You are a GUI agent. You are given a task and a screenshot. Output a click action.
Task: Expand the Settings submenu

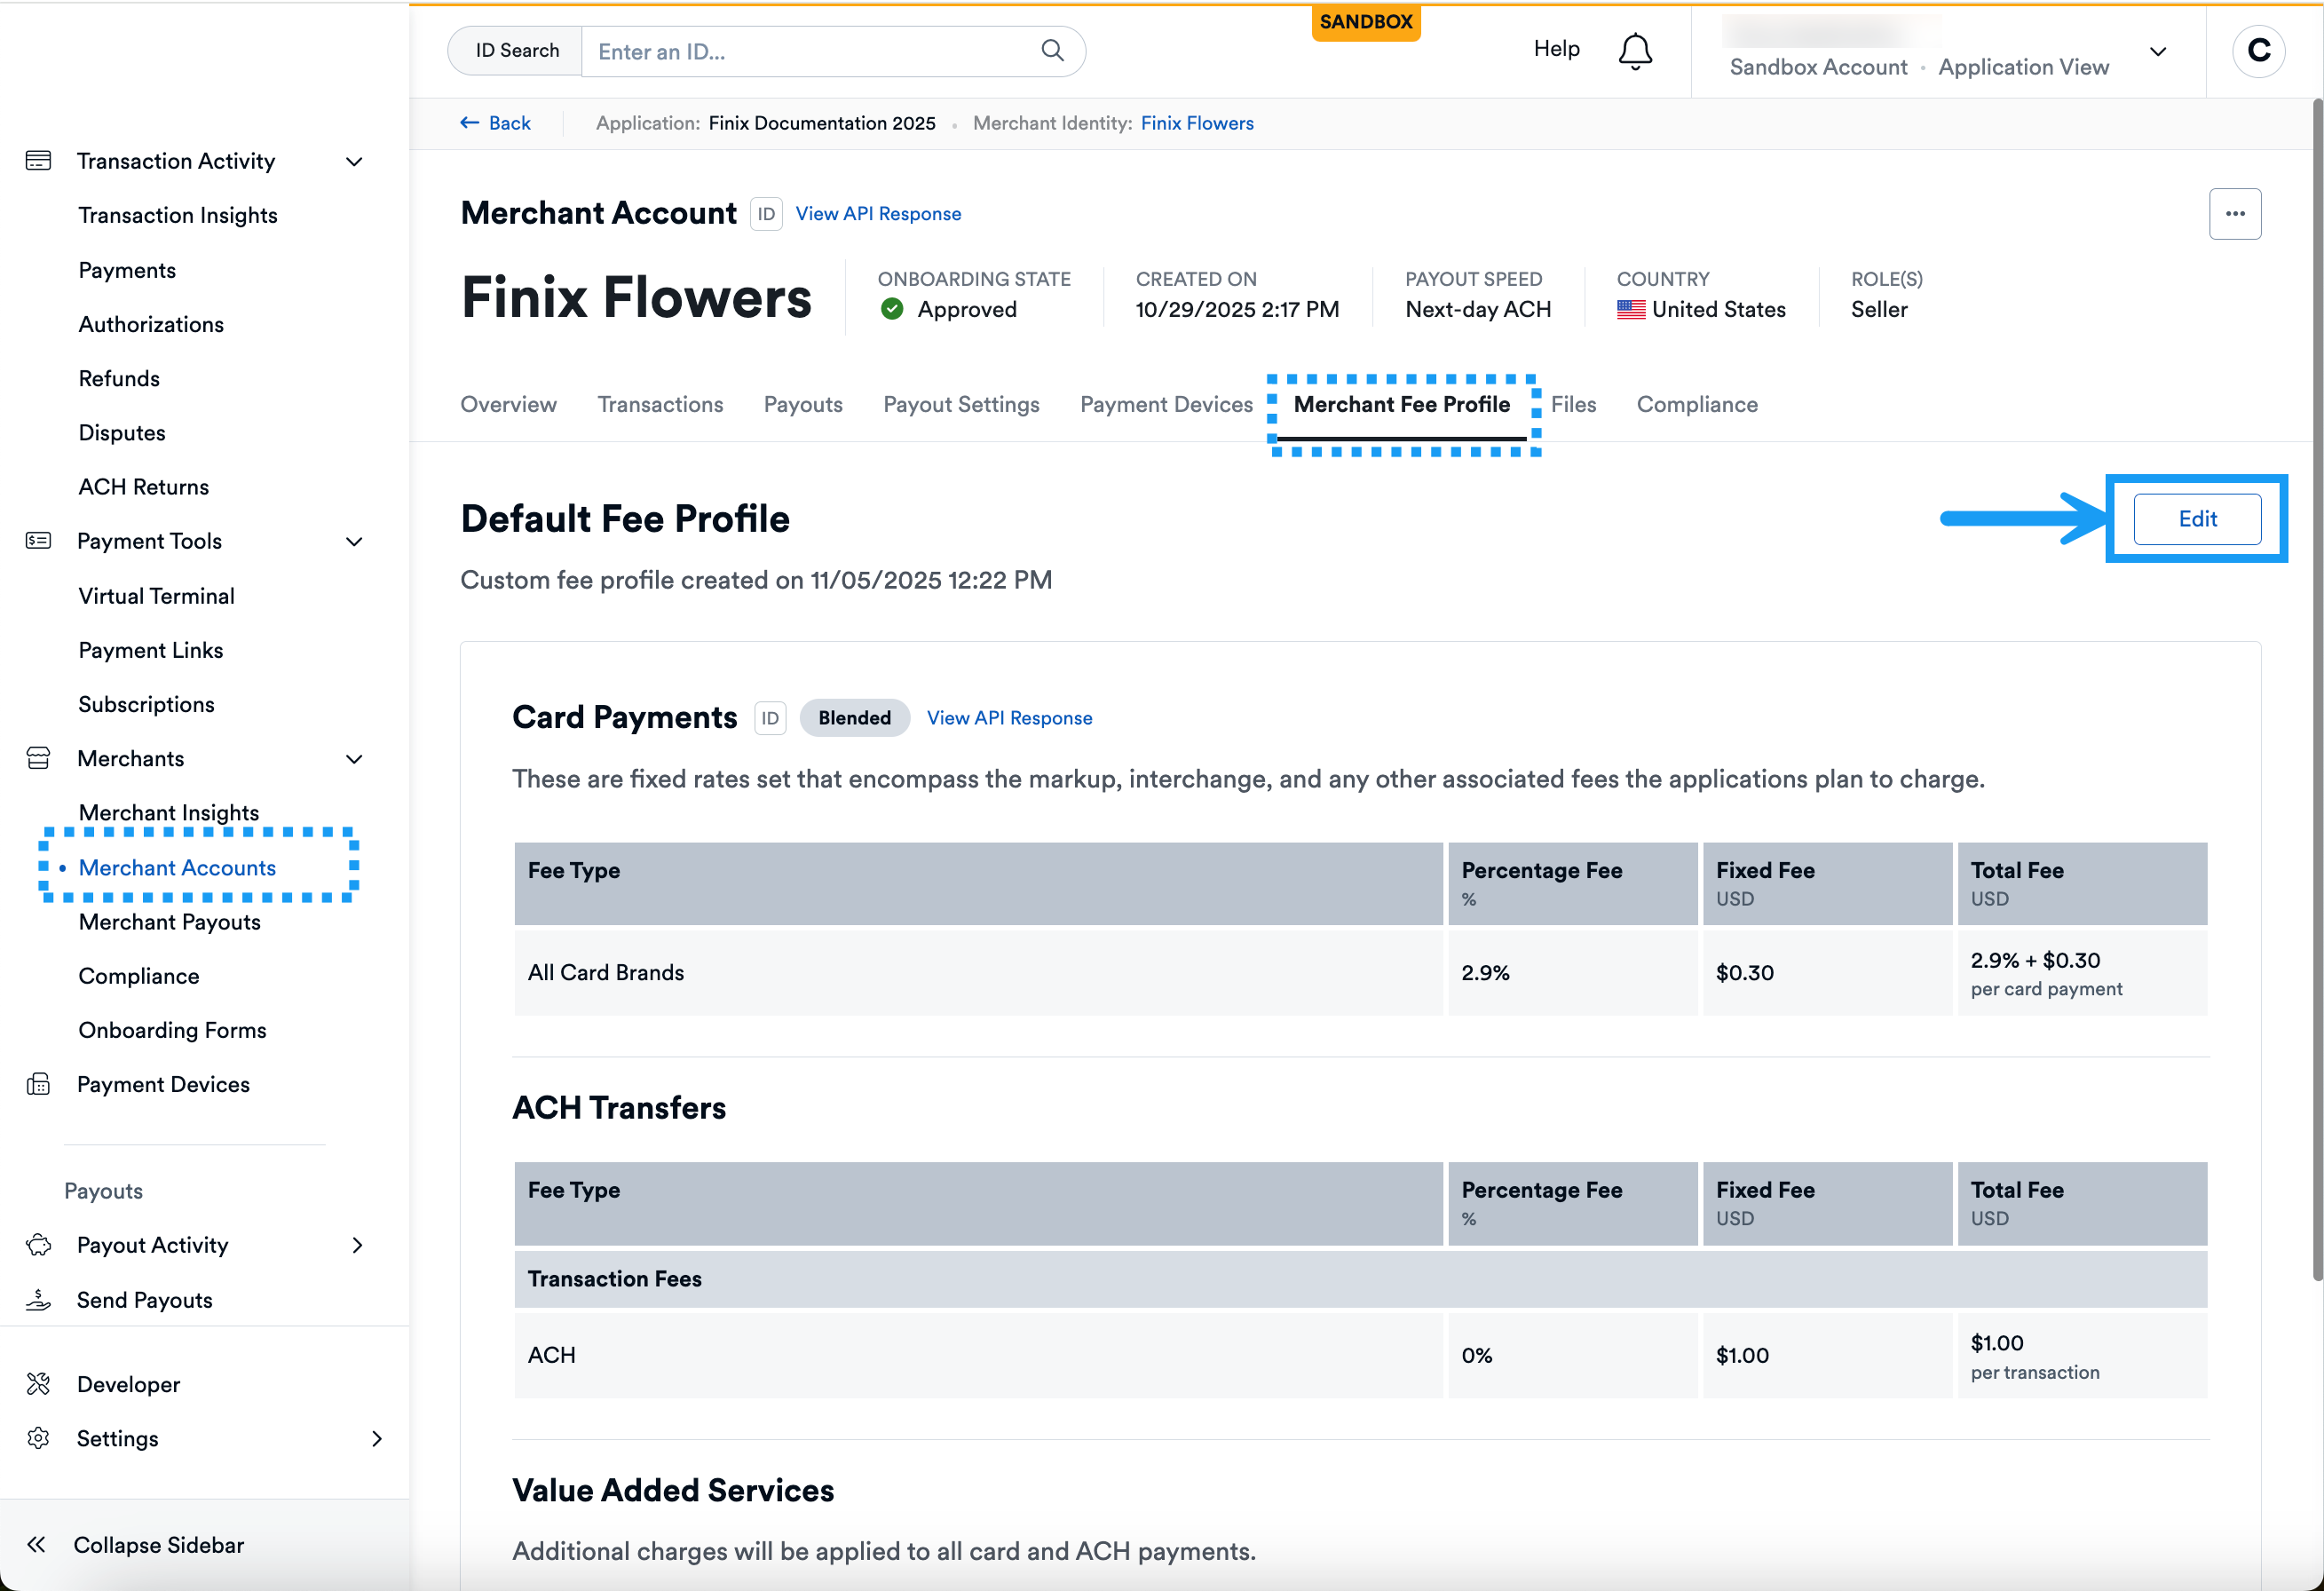tap(376, 1438)
